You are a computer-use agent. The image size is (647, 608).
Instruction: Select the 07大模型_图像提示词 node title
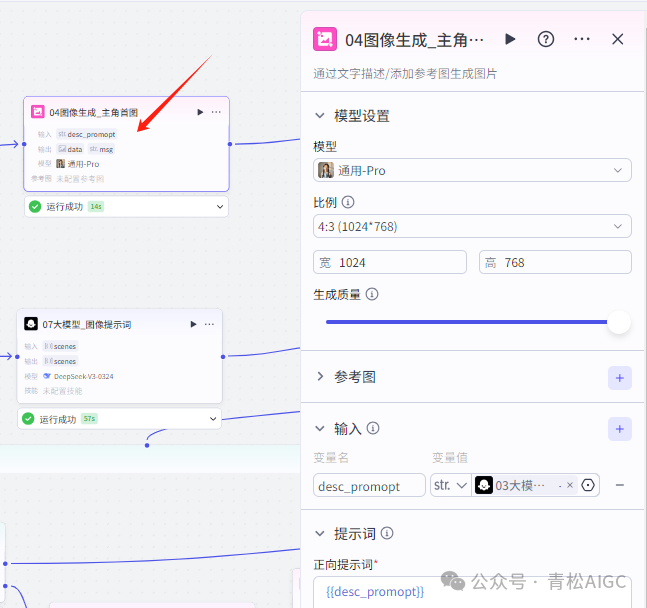(87, 324)
